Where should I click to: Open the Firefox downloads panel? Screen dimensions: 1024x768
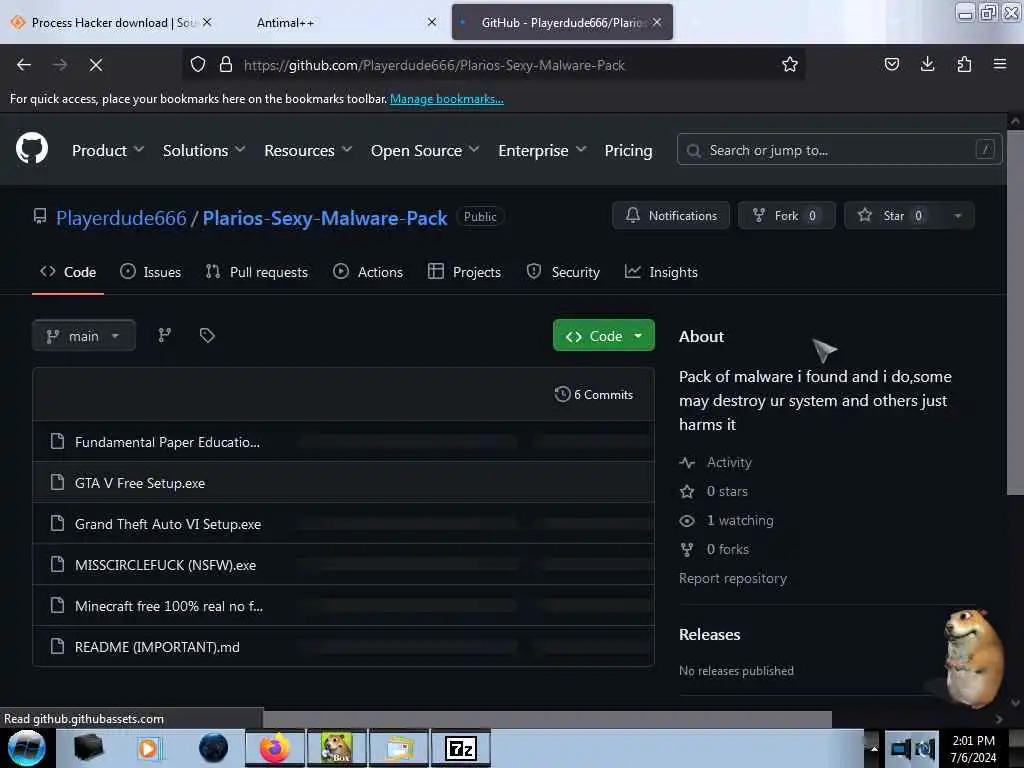[x=927, y=64]
